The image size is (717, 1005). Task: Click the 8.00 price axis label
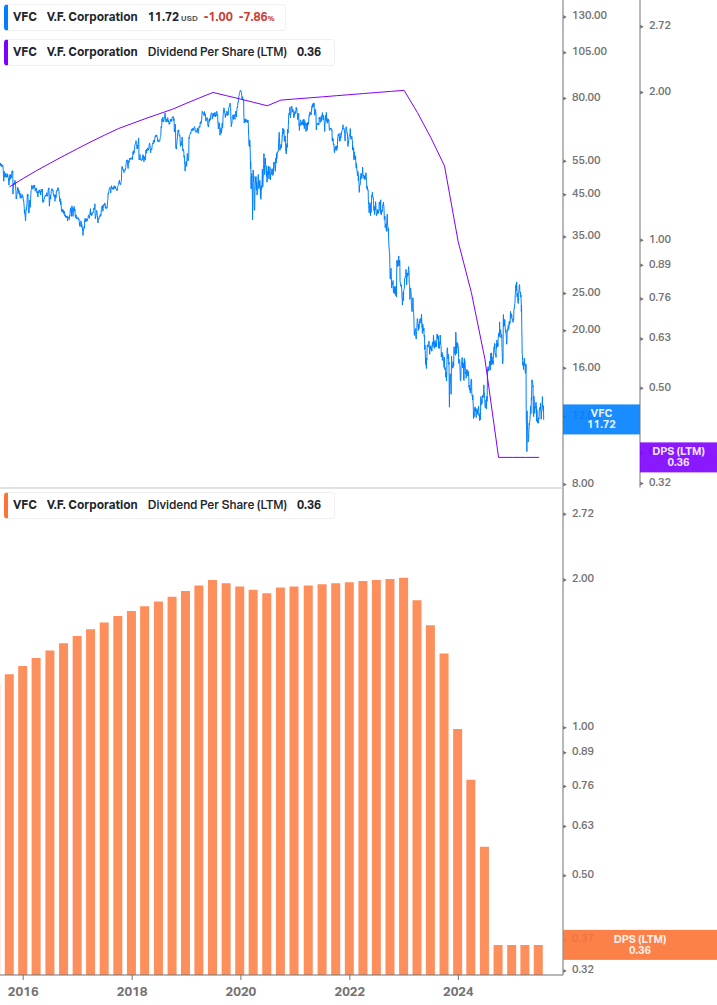(583, 483)
